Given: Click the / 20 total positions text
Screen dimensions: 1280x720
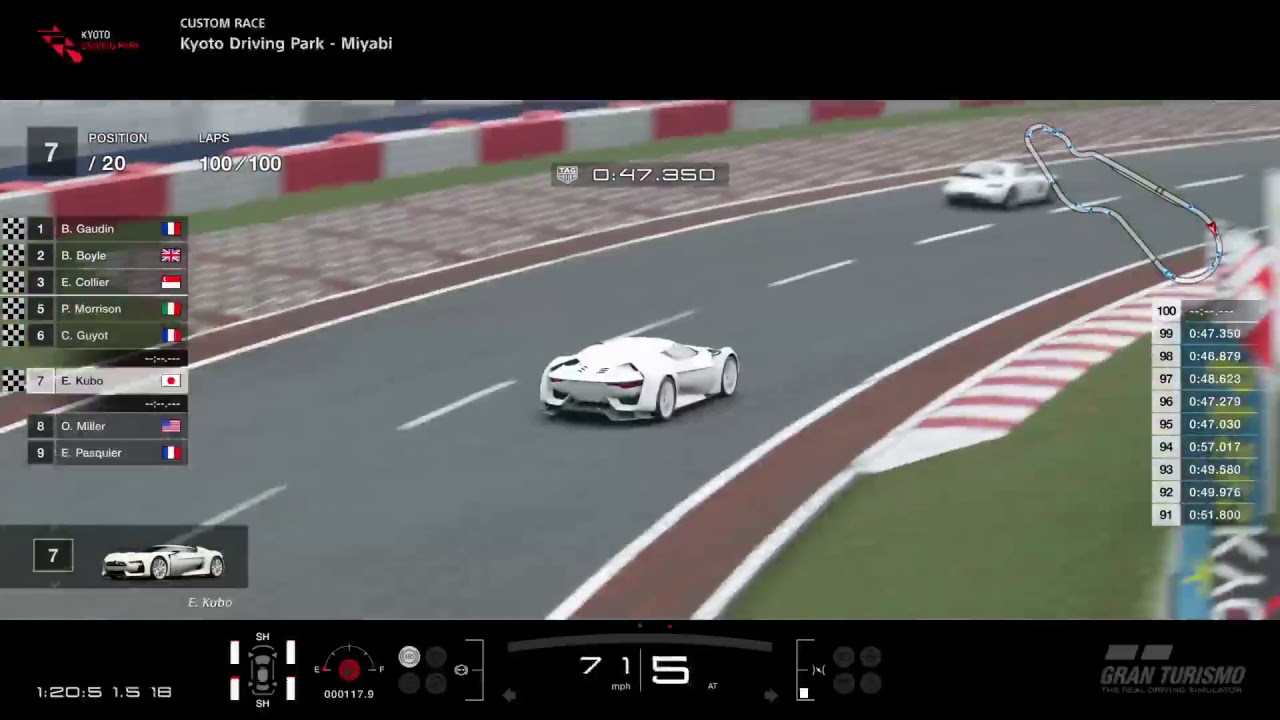Looking at the screenshot, I should pyautogui.click(x=107, y=164).
